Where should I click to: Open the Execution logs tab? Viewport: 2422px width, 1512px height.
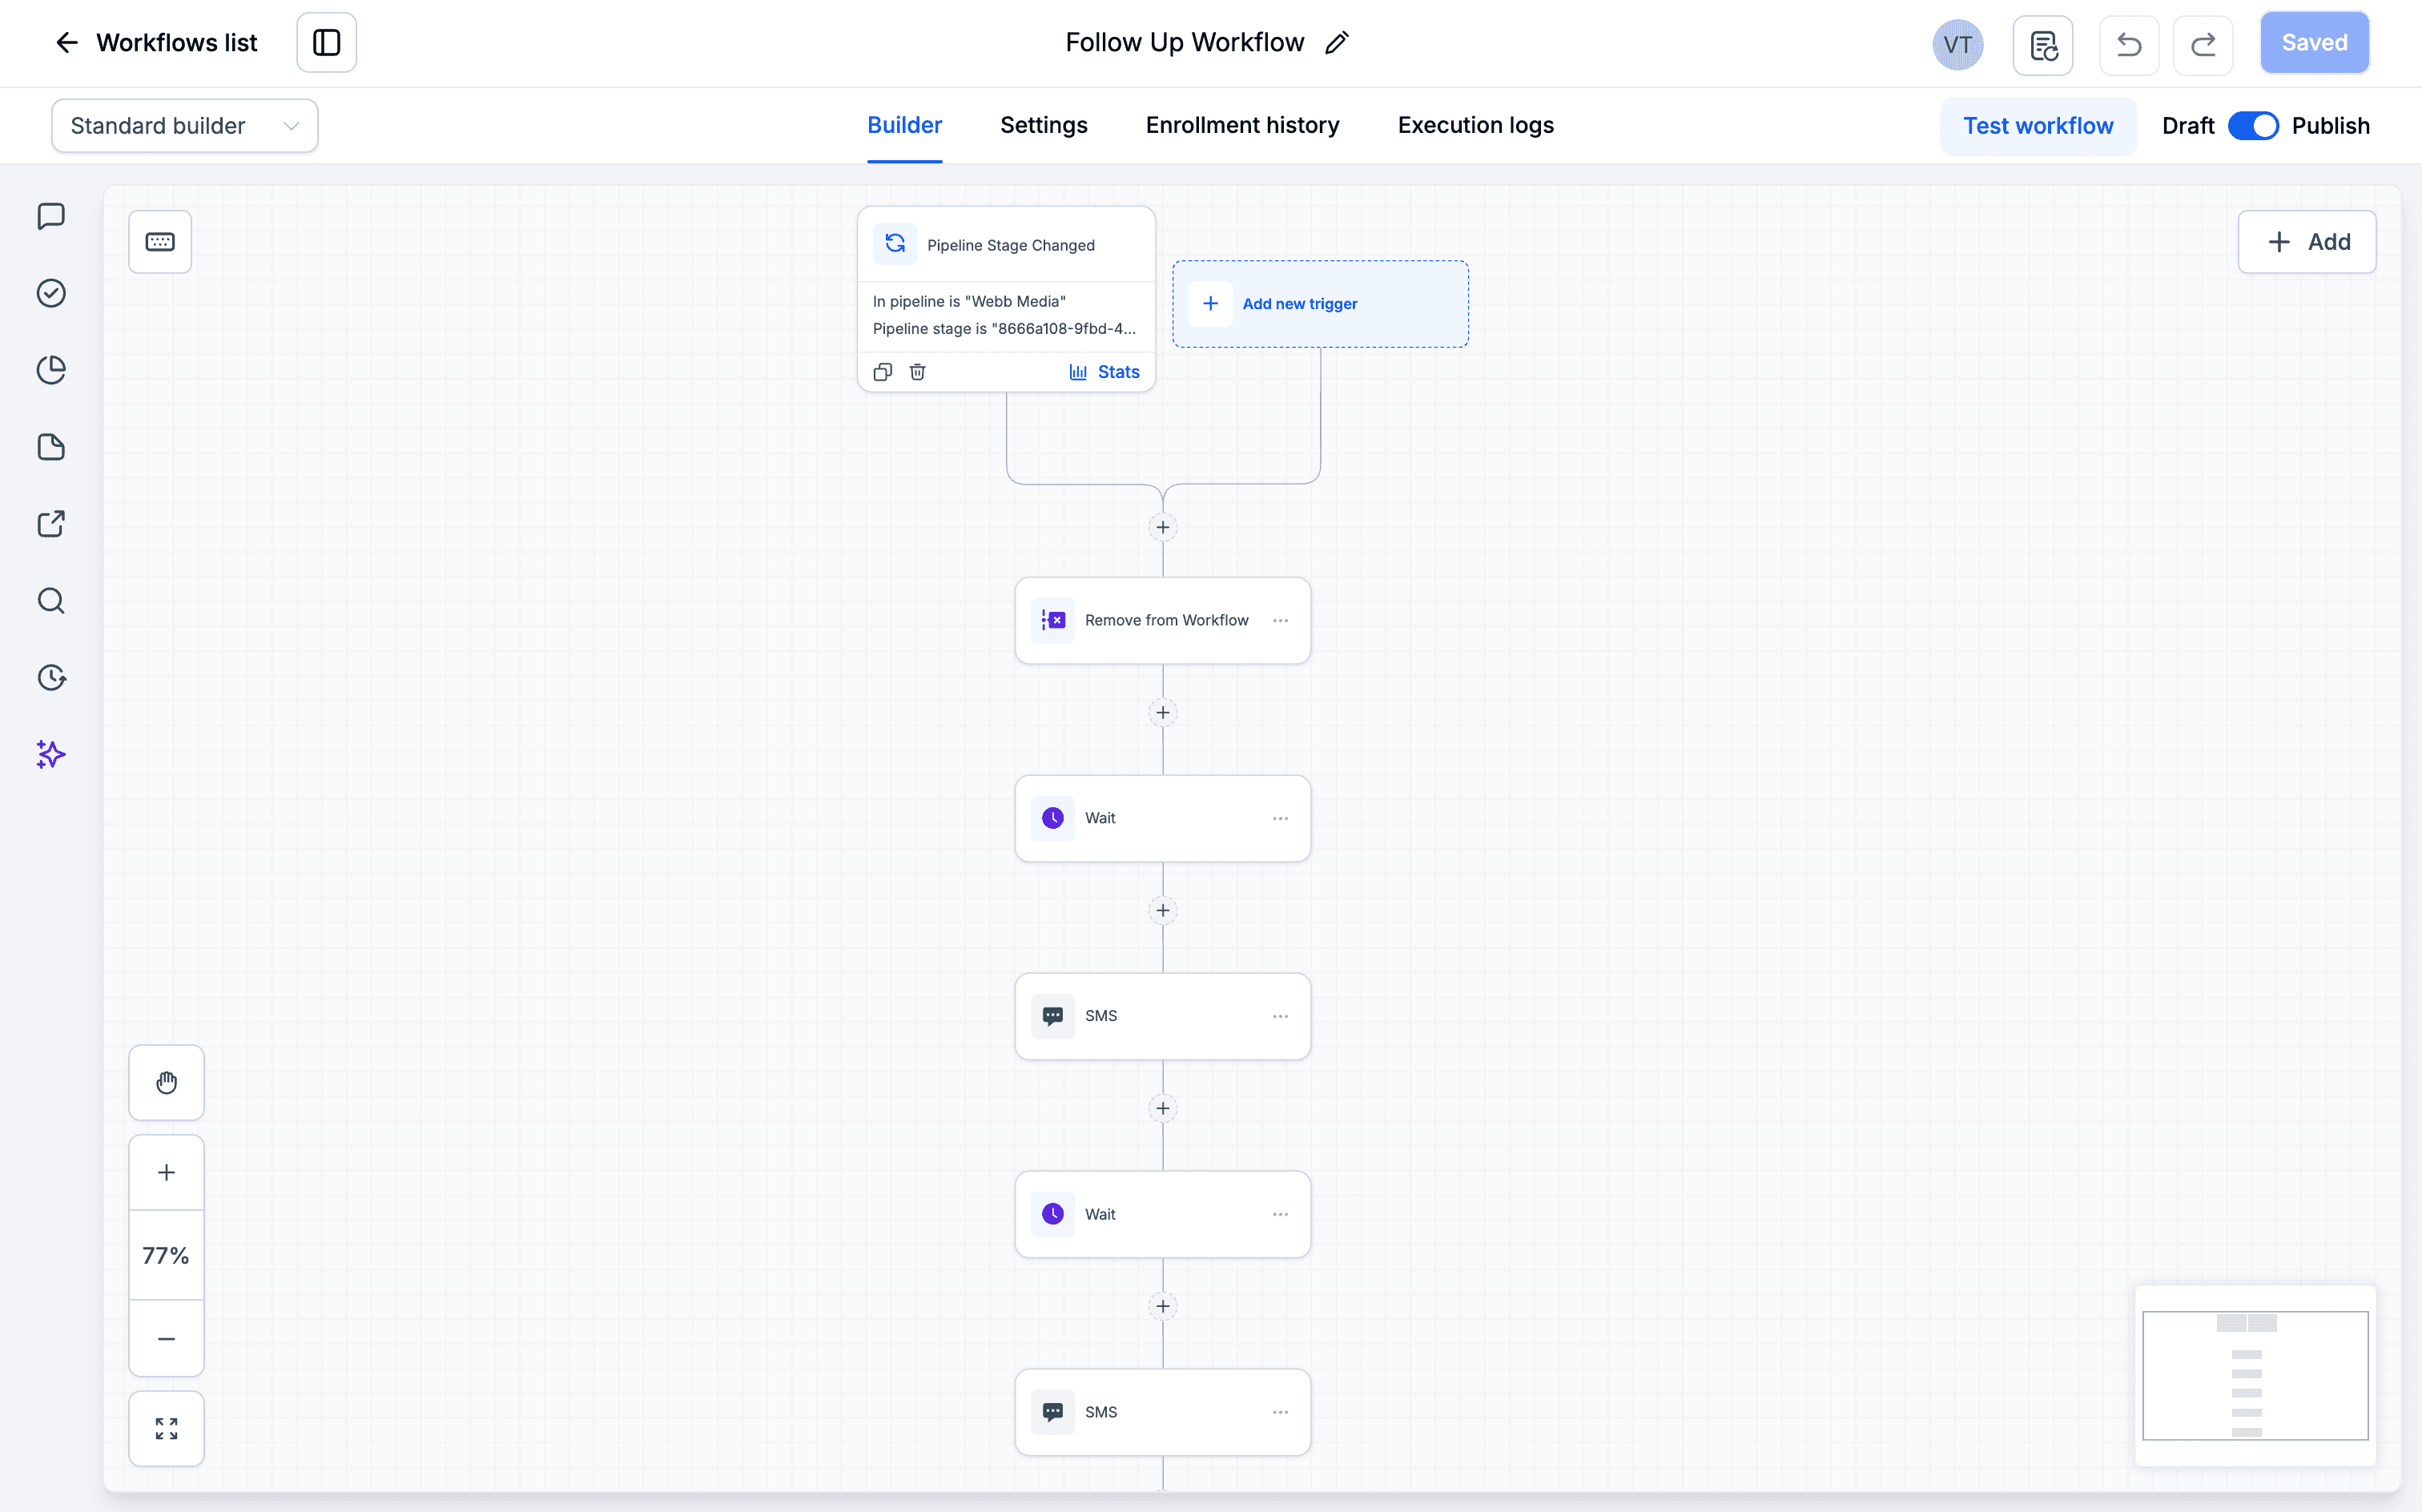point(1475,126)
